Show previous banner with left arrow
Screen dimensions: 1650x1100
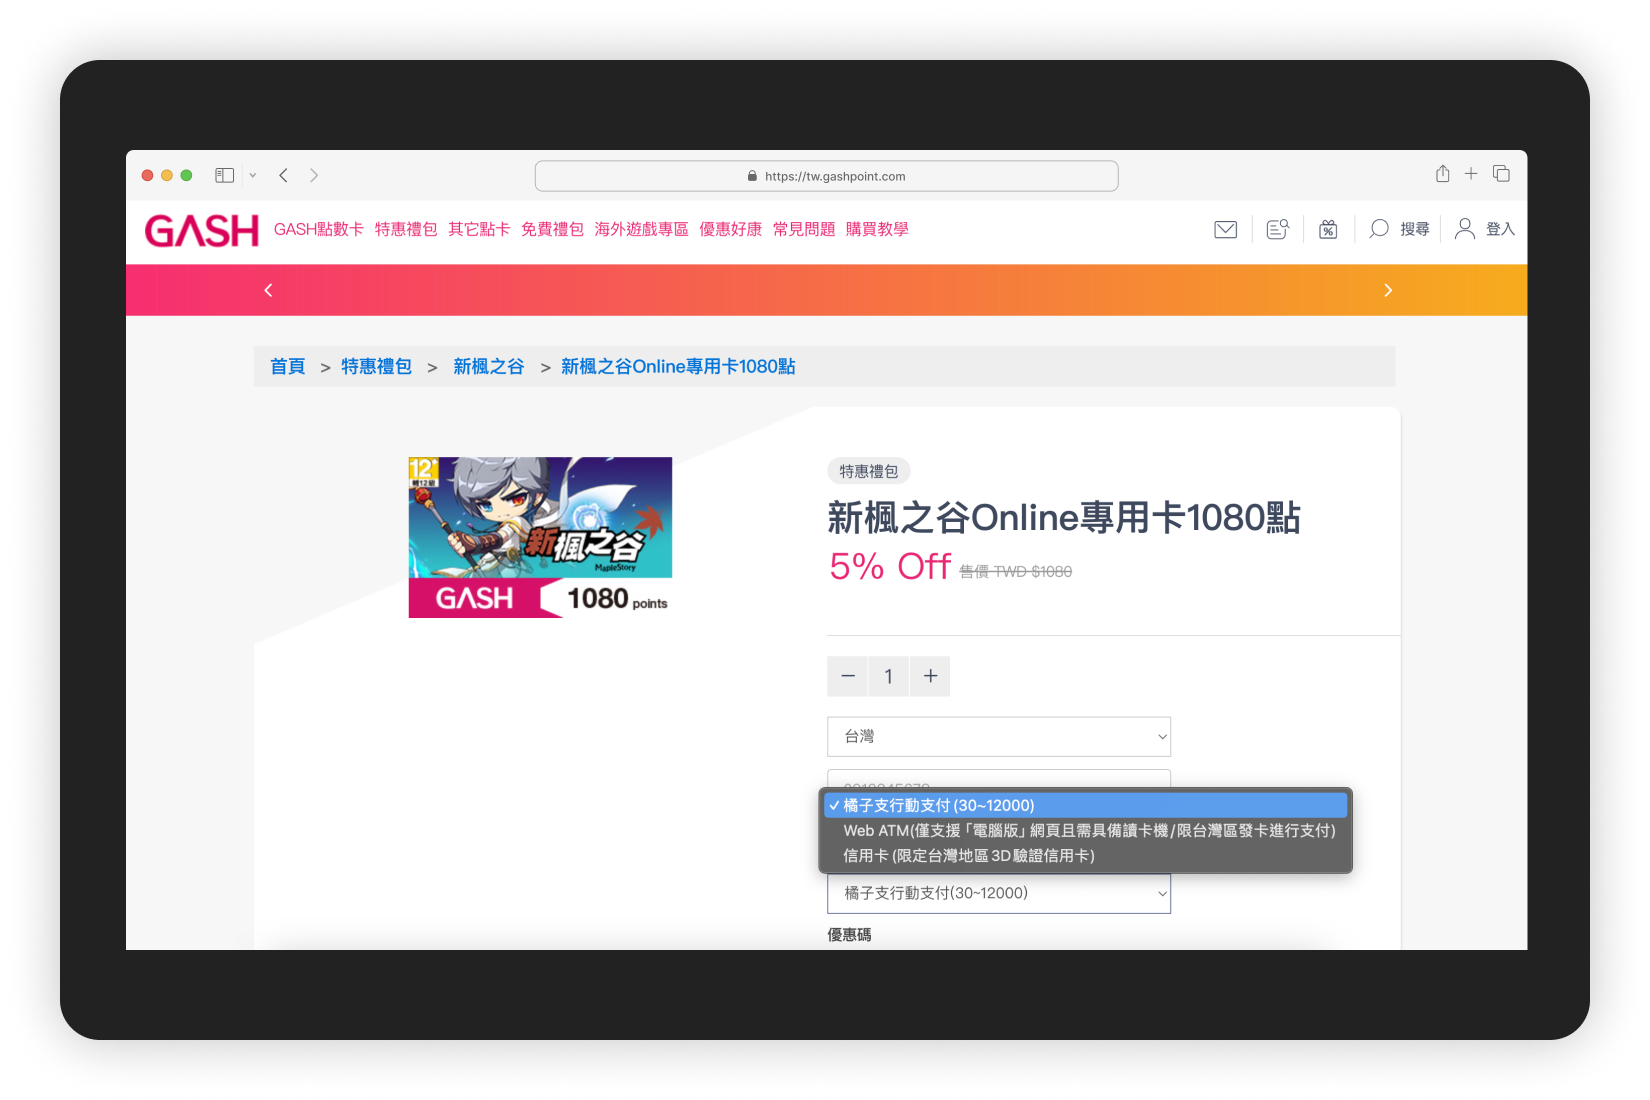click(x=268, y=290)
